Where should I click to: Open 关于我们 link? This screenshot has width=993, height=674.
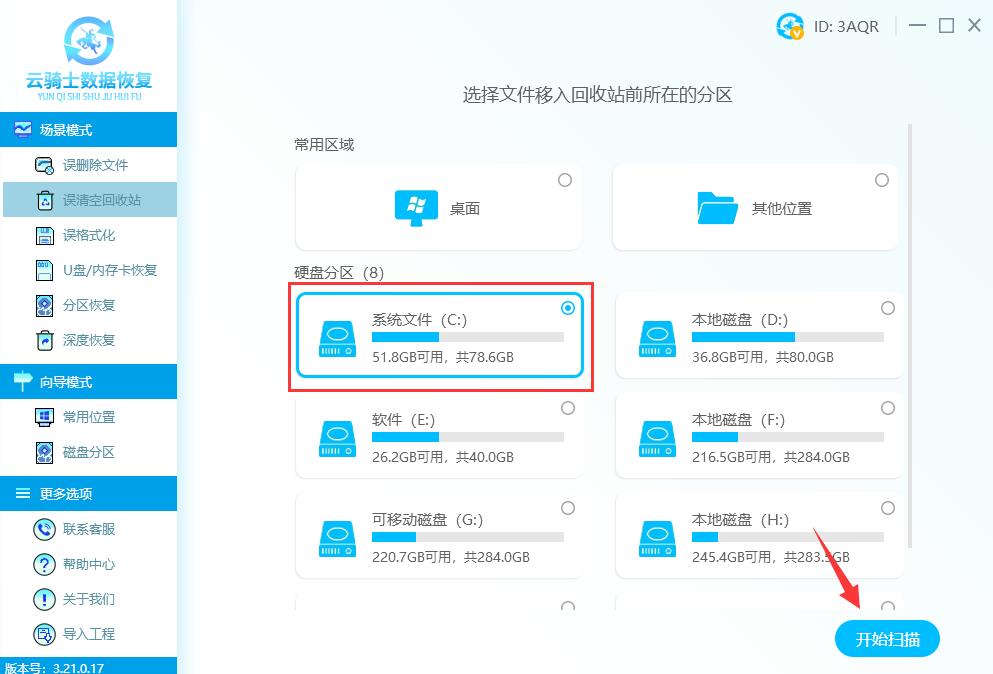89,599
